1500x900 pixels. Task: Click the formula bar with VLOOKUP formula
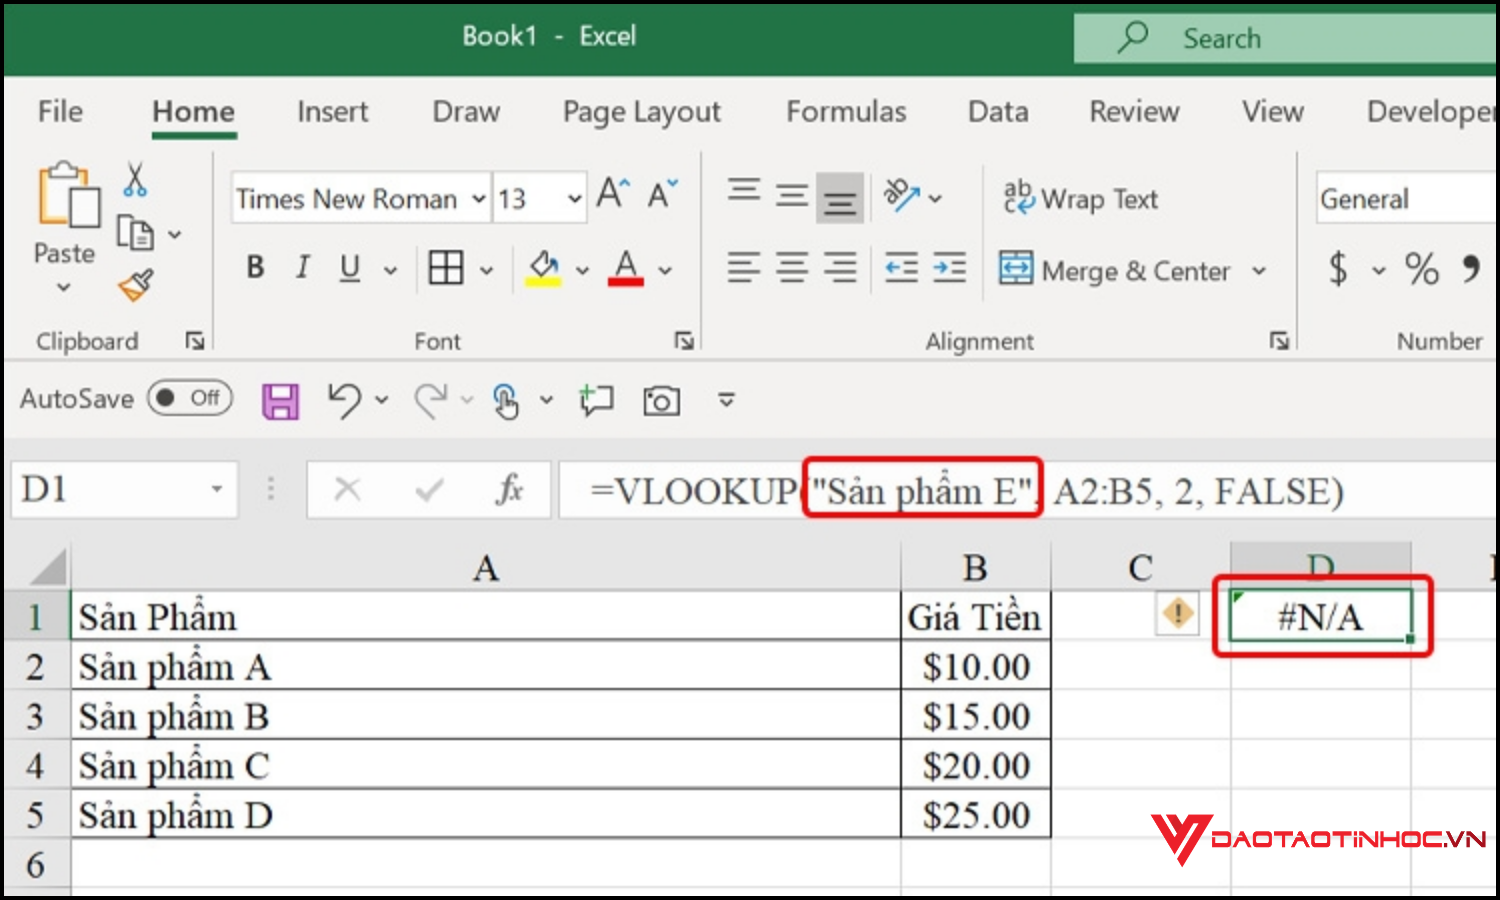1027,490
